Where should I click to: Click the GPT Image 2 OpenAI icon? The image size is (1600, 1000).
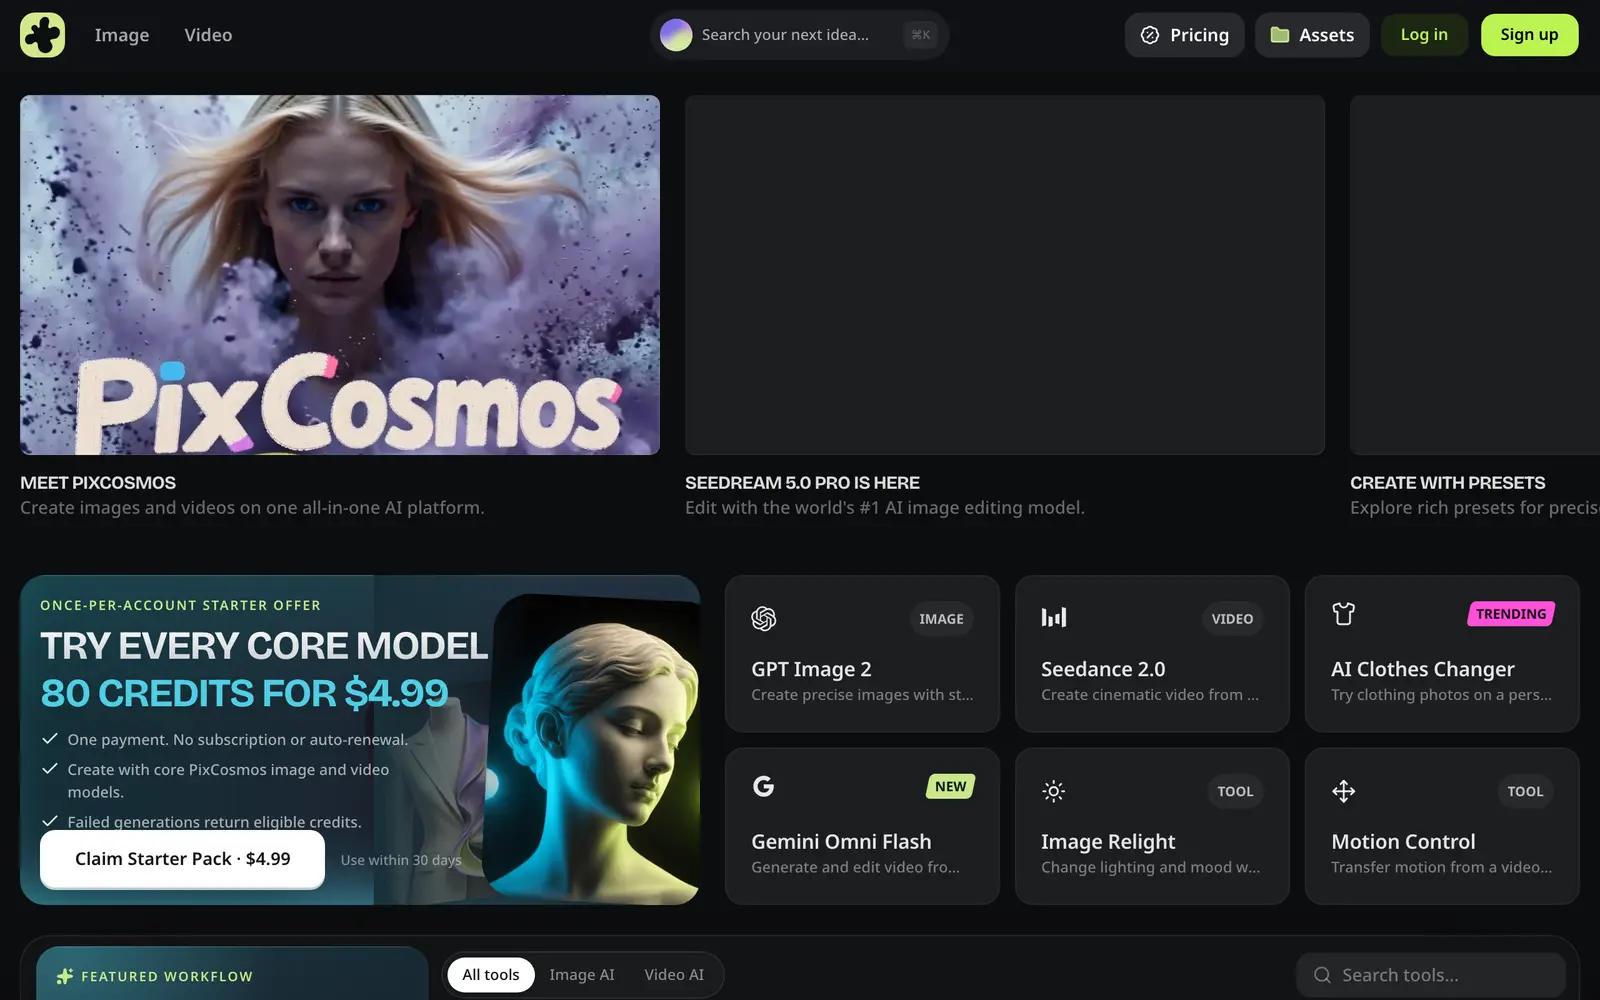pos(763,619)
